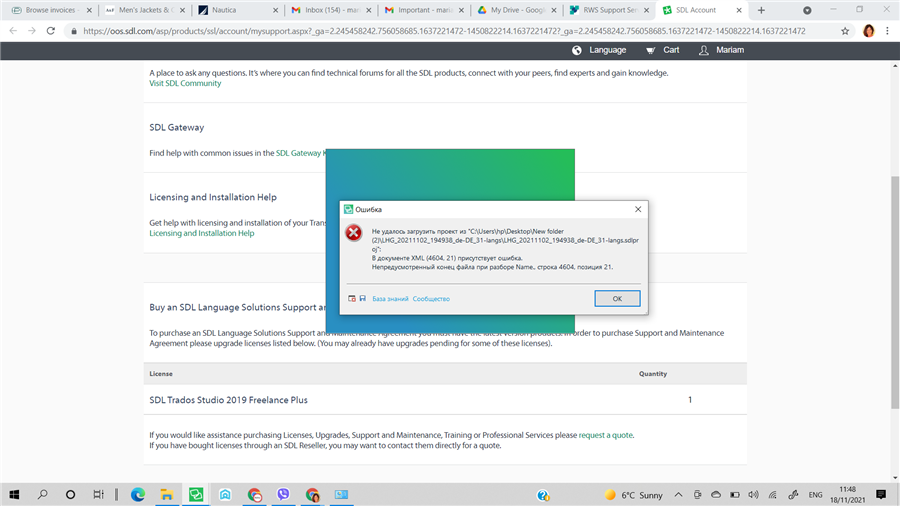900x506 pixels.
Task: Bookmark this page with star icon
Action: [x=845, y=32]
